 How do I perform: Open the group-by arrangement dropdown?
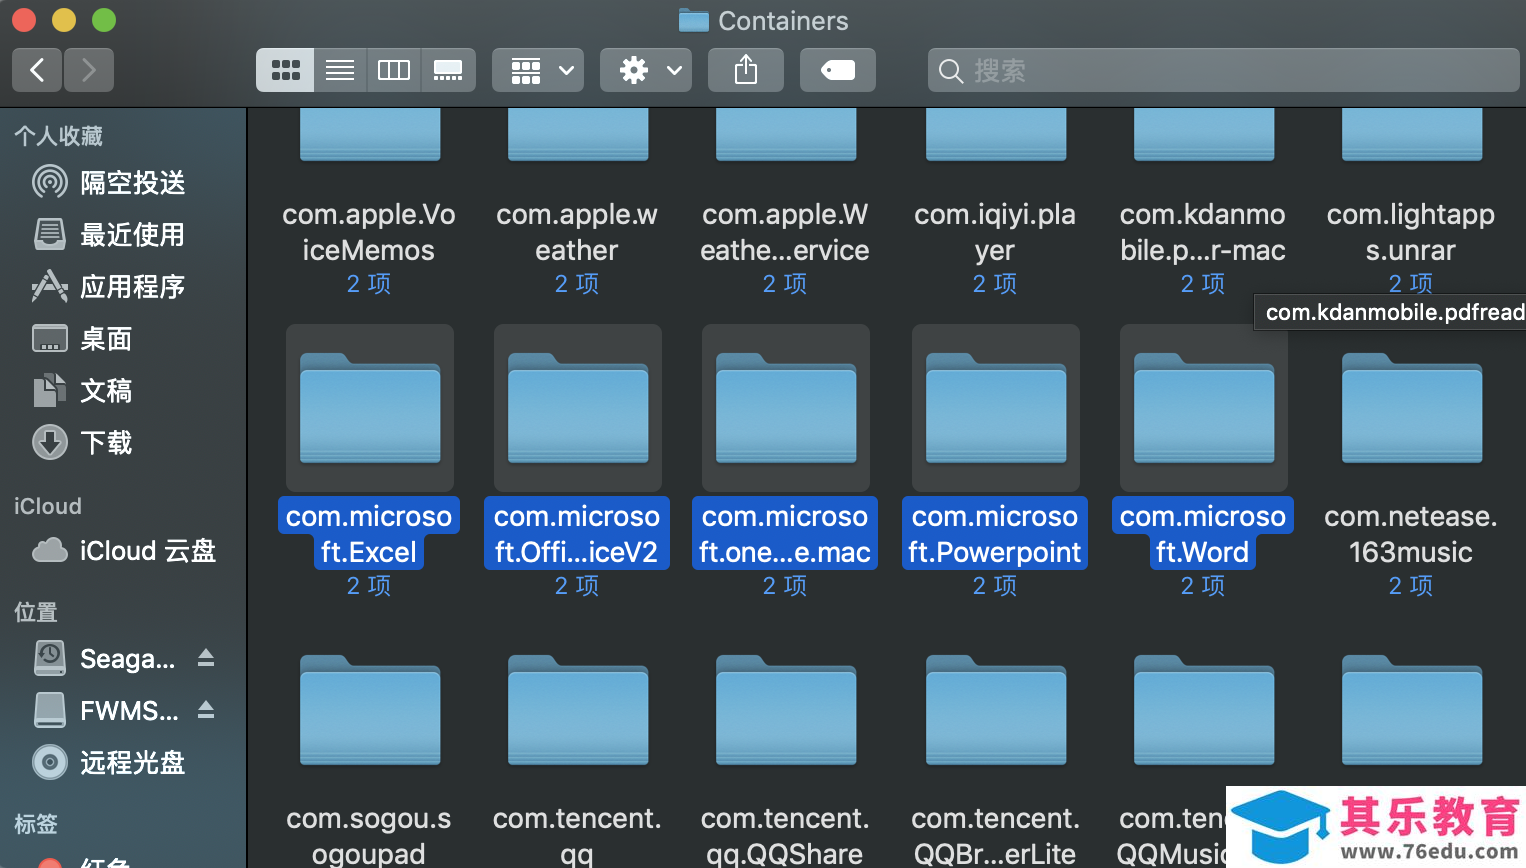(x=538, y=70)
